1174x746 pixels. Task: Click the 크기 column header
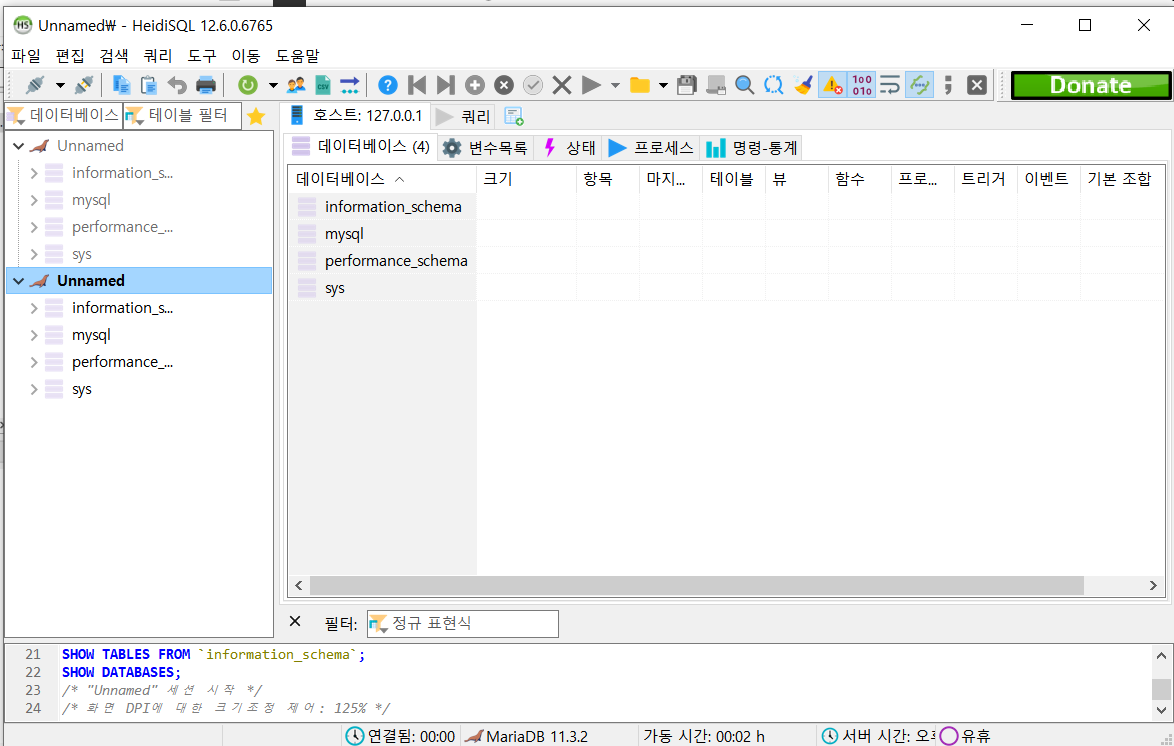coord(526,179)
